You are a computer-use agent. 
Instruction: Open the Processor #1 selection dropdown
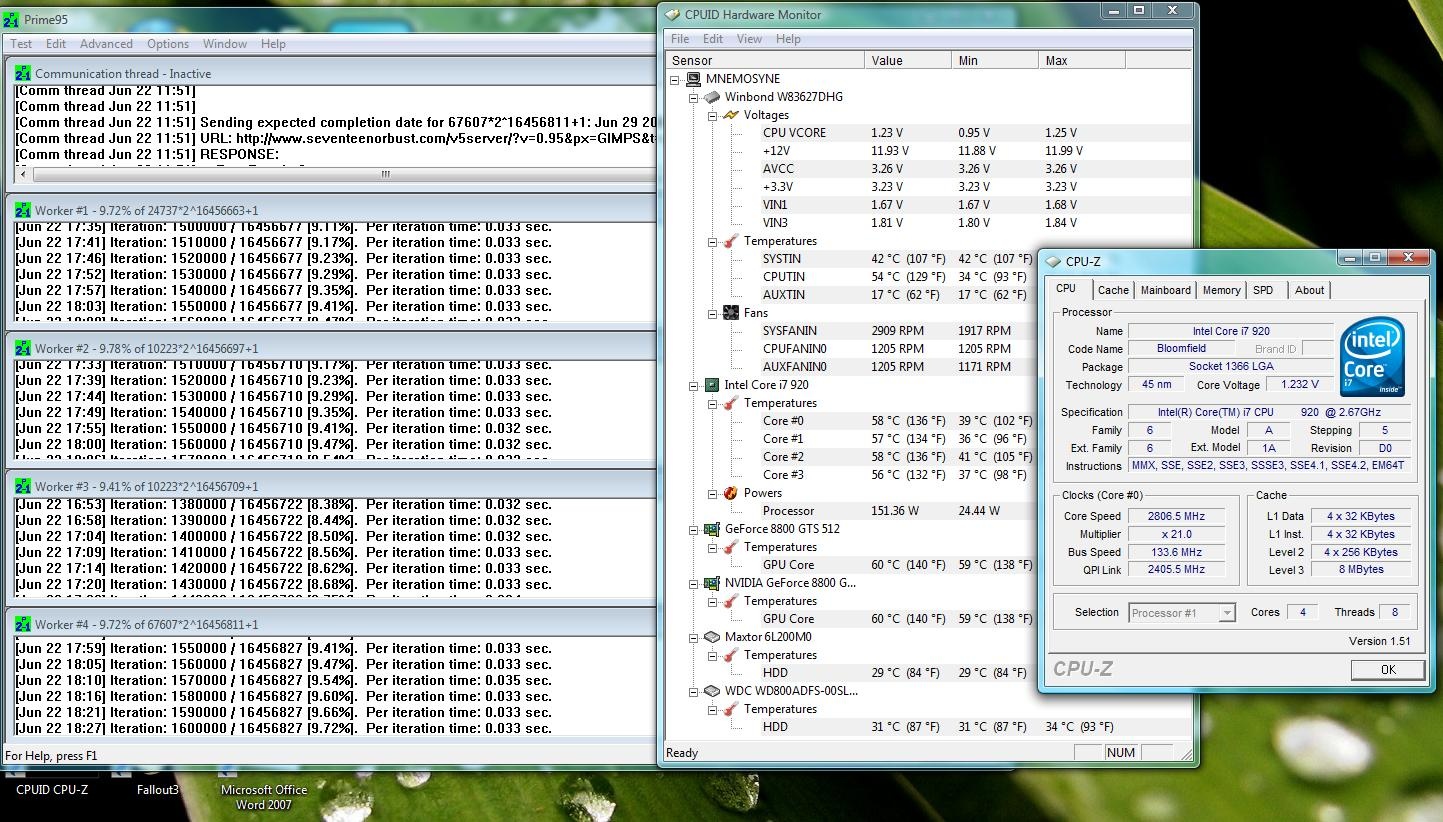coord(1182,613)
